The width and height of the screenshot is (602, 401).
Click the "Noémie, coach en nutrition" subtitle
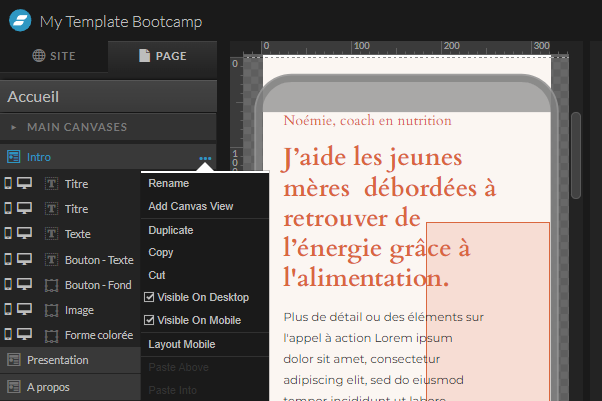367,121
